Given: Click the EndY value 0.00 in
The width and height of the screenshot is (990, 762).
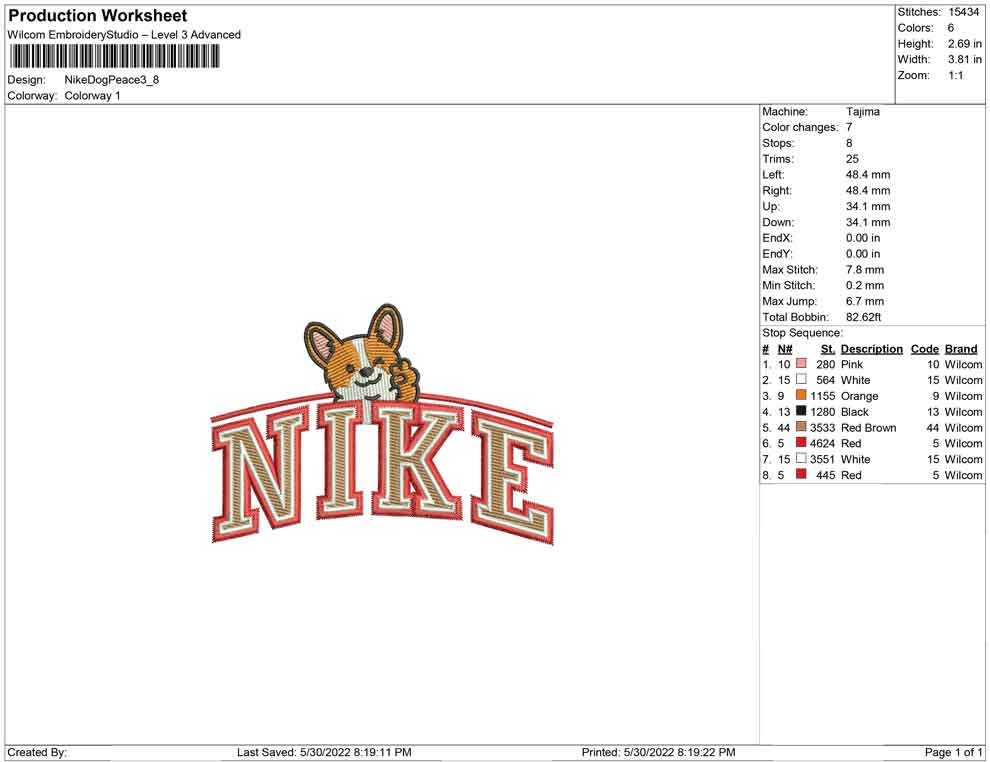Looking at the screenshot, I should tap(863, 254).
